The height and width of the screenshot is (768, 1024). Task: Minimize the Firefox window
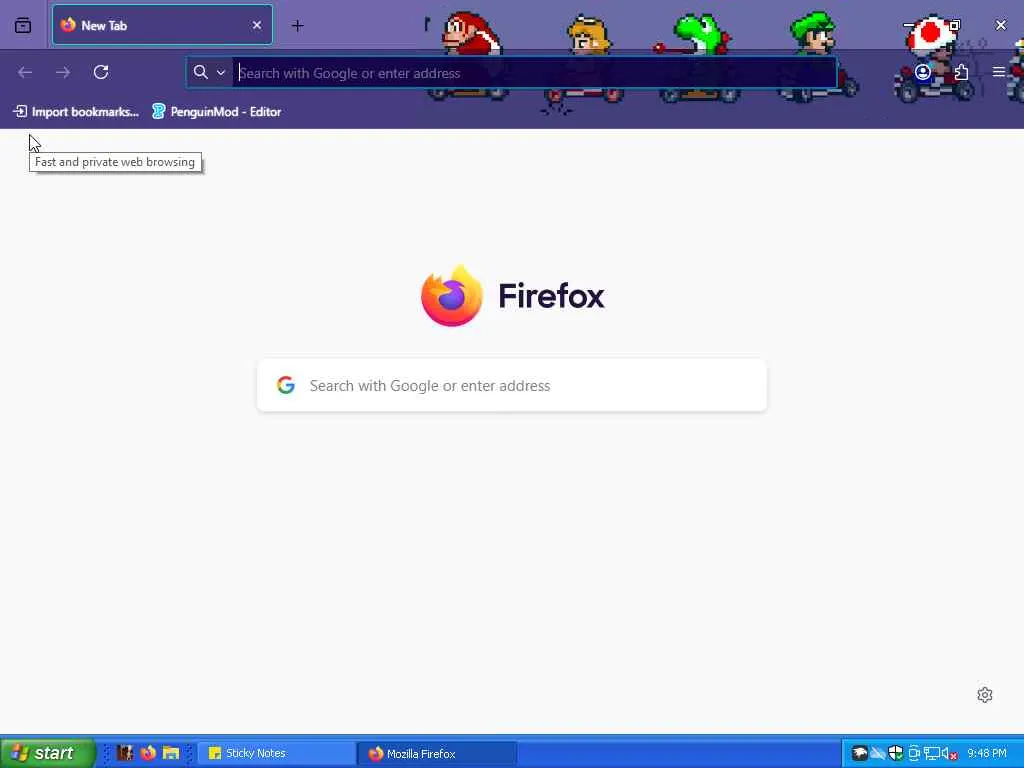tap(908, 25)
